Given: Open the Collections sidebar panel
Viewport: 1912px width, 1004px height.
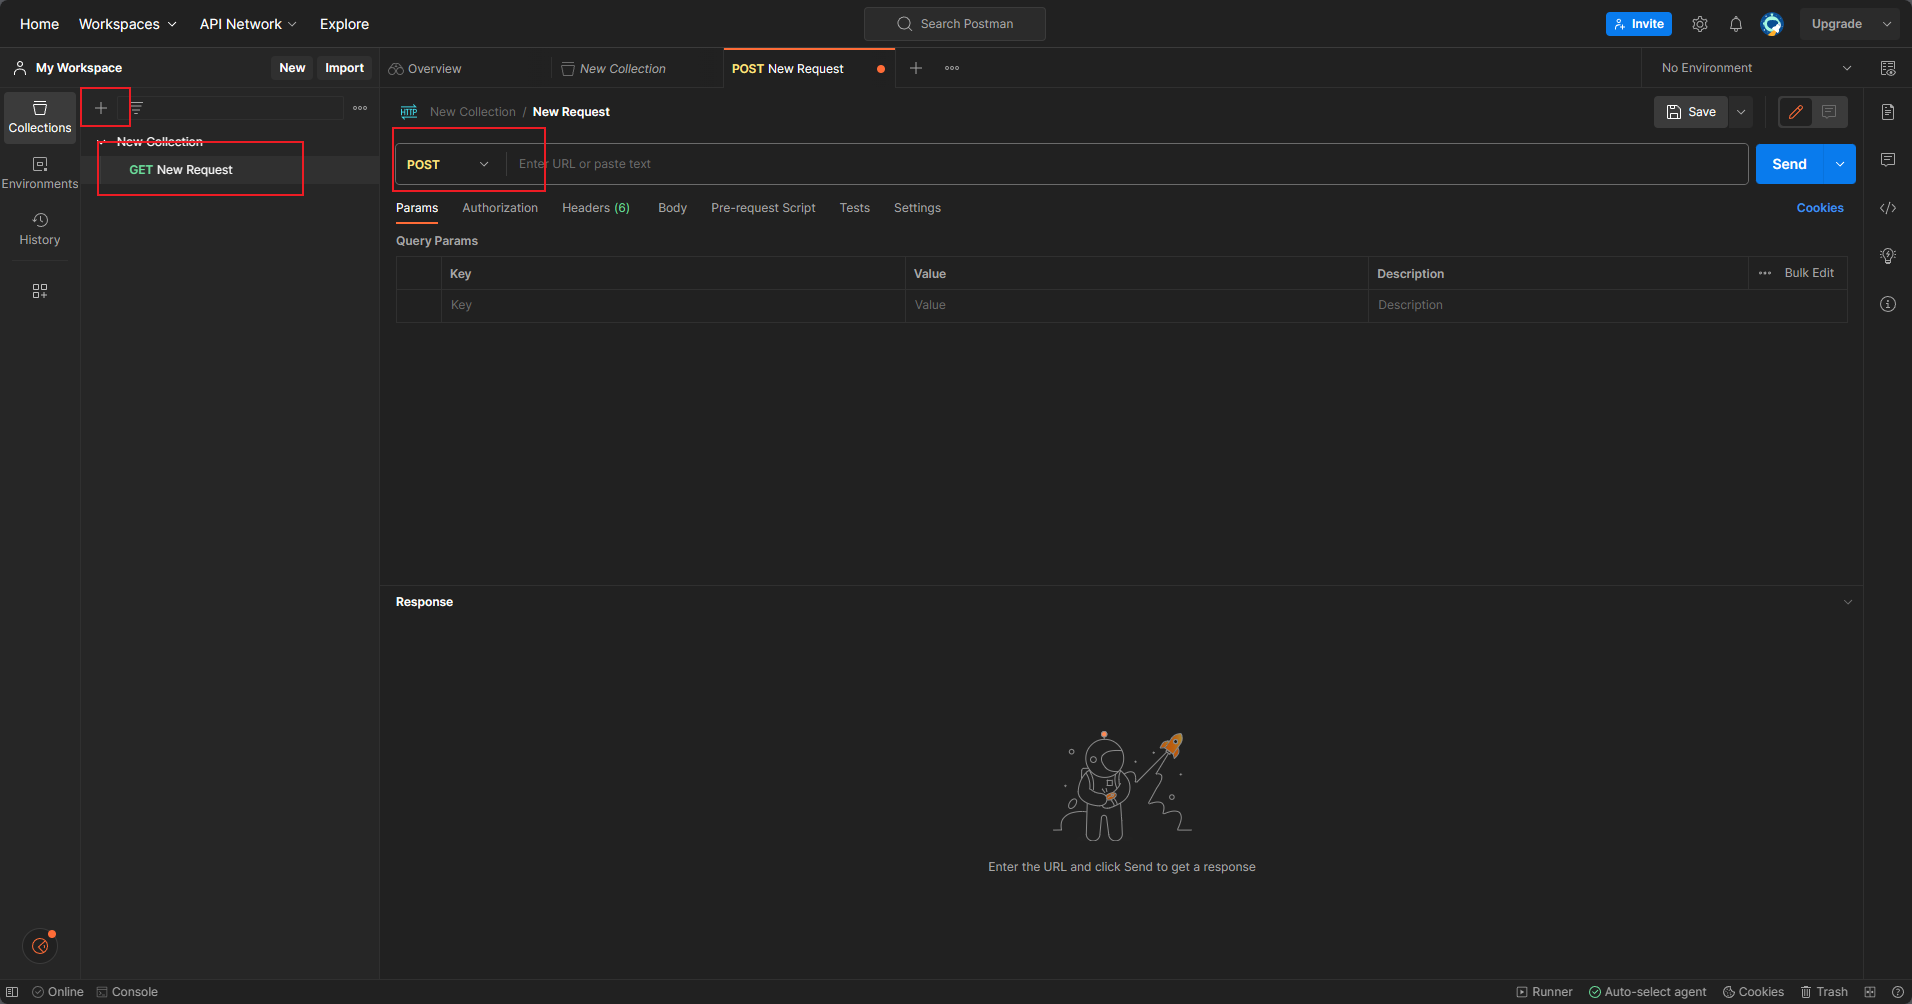Looking at the screenshot, I should [x=40, y=117].
